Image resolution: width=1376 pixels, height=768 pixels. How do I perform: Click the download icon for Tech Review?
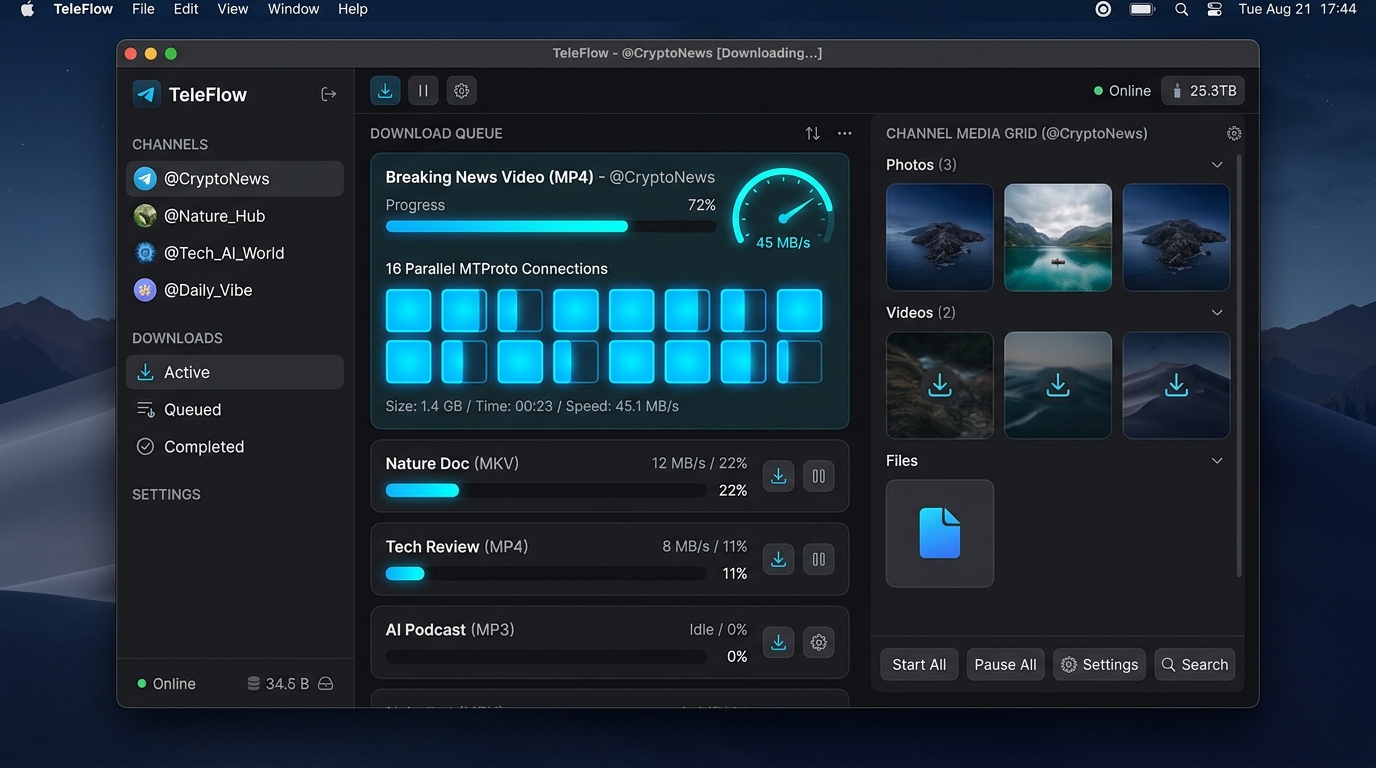point(778,559)
